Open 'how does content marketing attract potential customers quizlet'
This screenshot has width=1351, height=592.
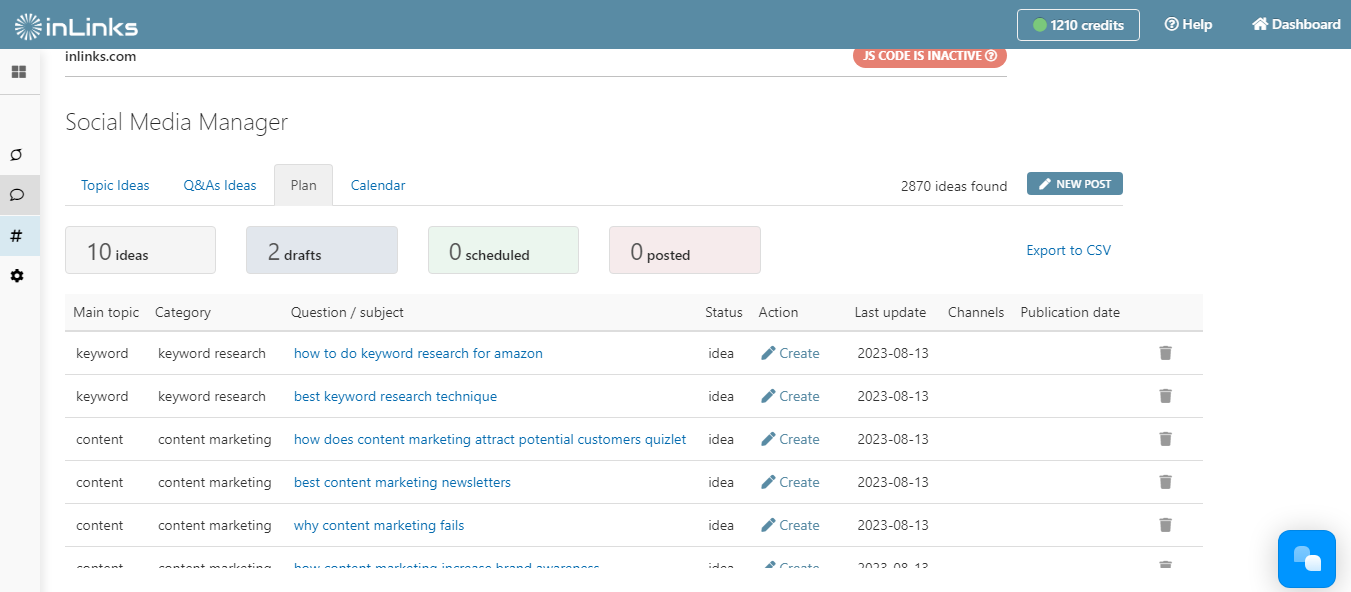[490, 439]
